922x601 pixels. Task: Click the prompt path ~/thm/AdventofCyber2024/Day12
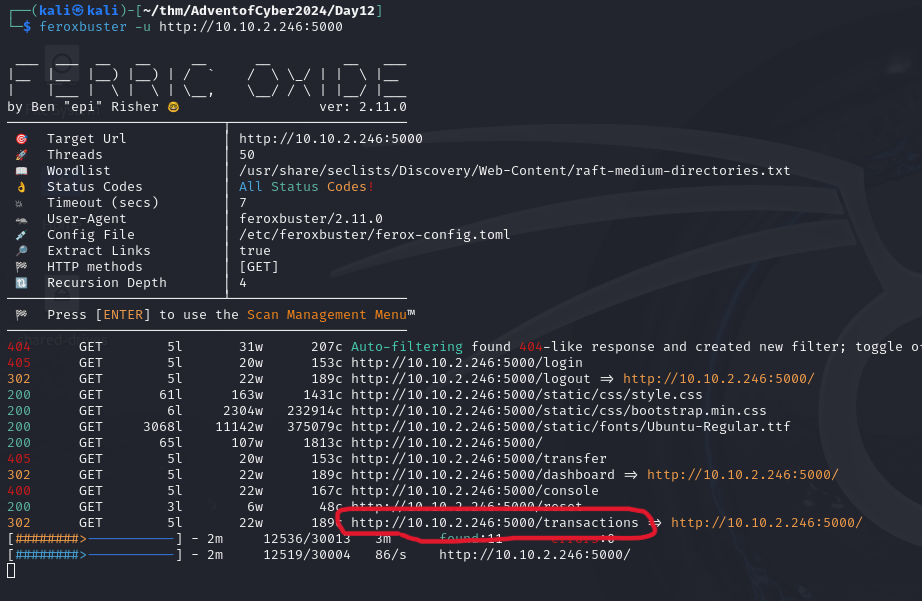pyautogui.click(x=258, y=11)
